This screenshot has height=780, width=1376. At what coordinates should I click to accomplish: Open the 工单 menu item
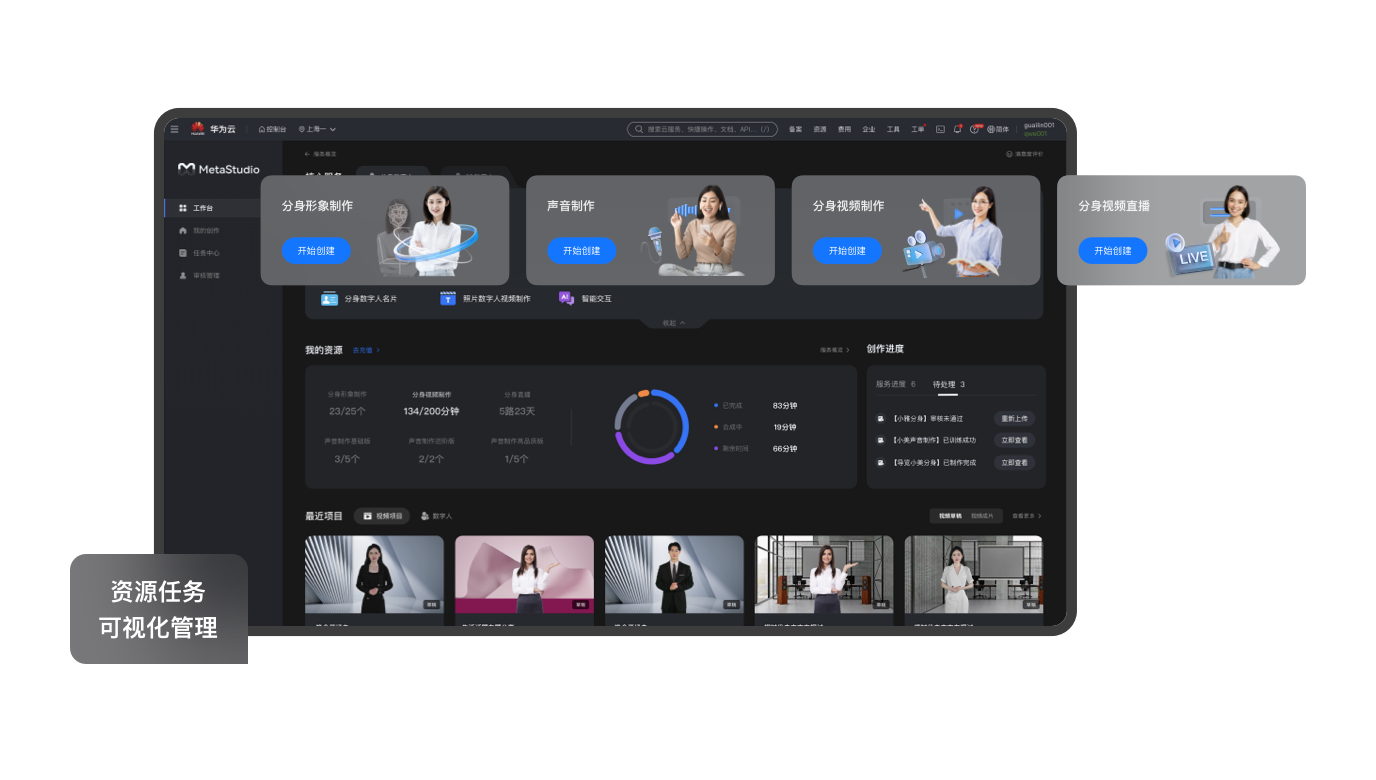pos(917,129)
